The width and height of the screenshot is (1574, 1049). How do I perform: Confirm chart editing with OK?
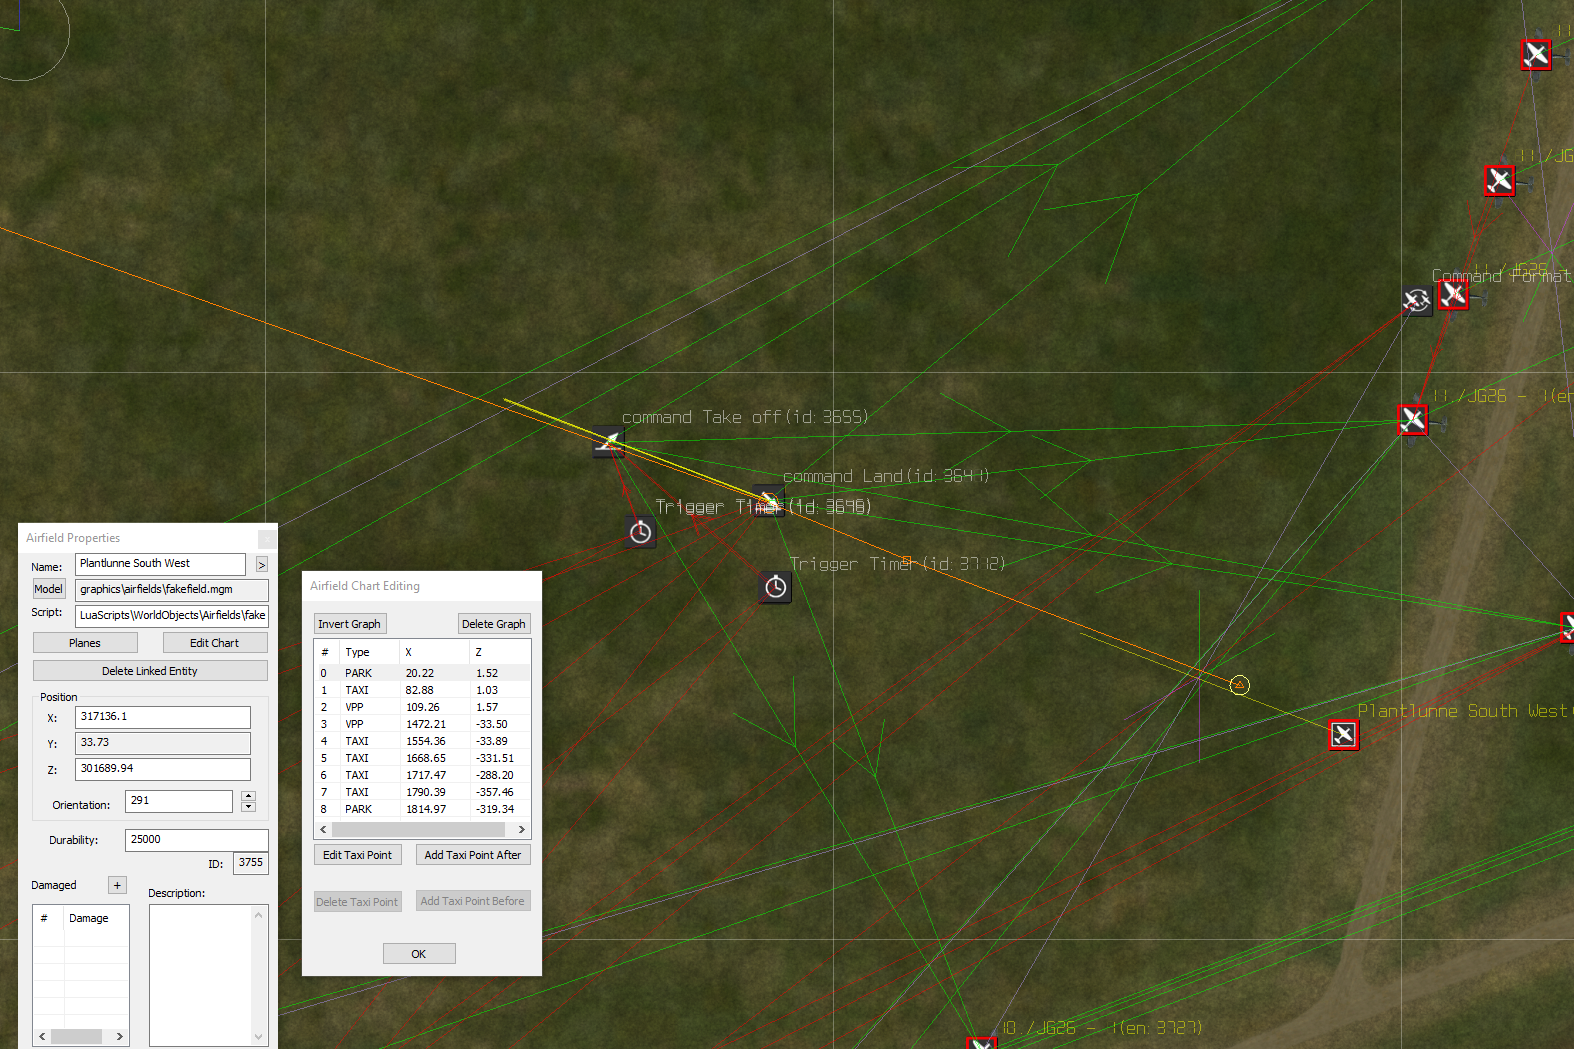point(419,954)
